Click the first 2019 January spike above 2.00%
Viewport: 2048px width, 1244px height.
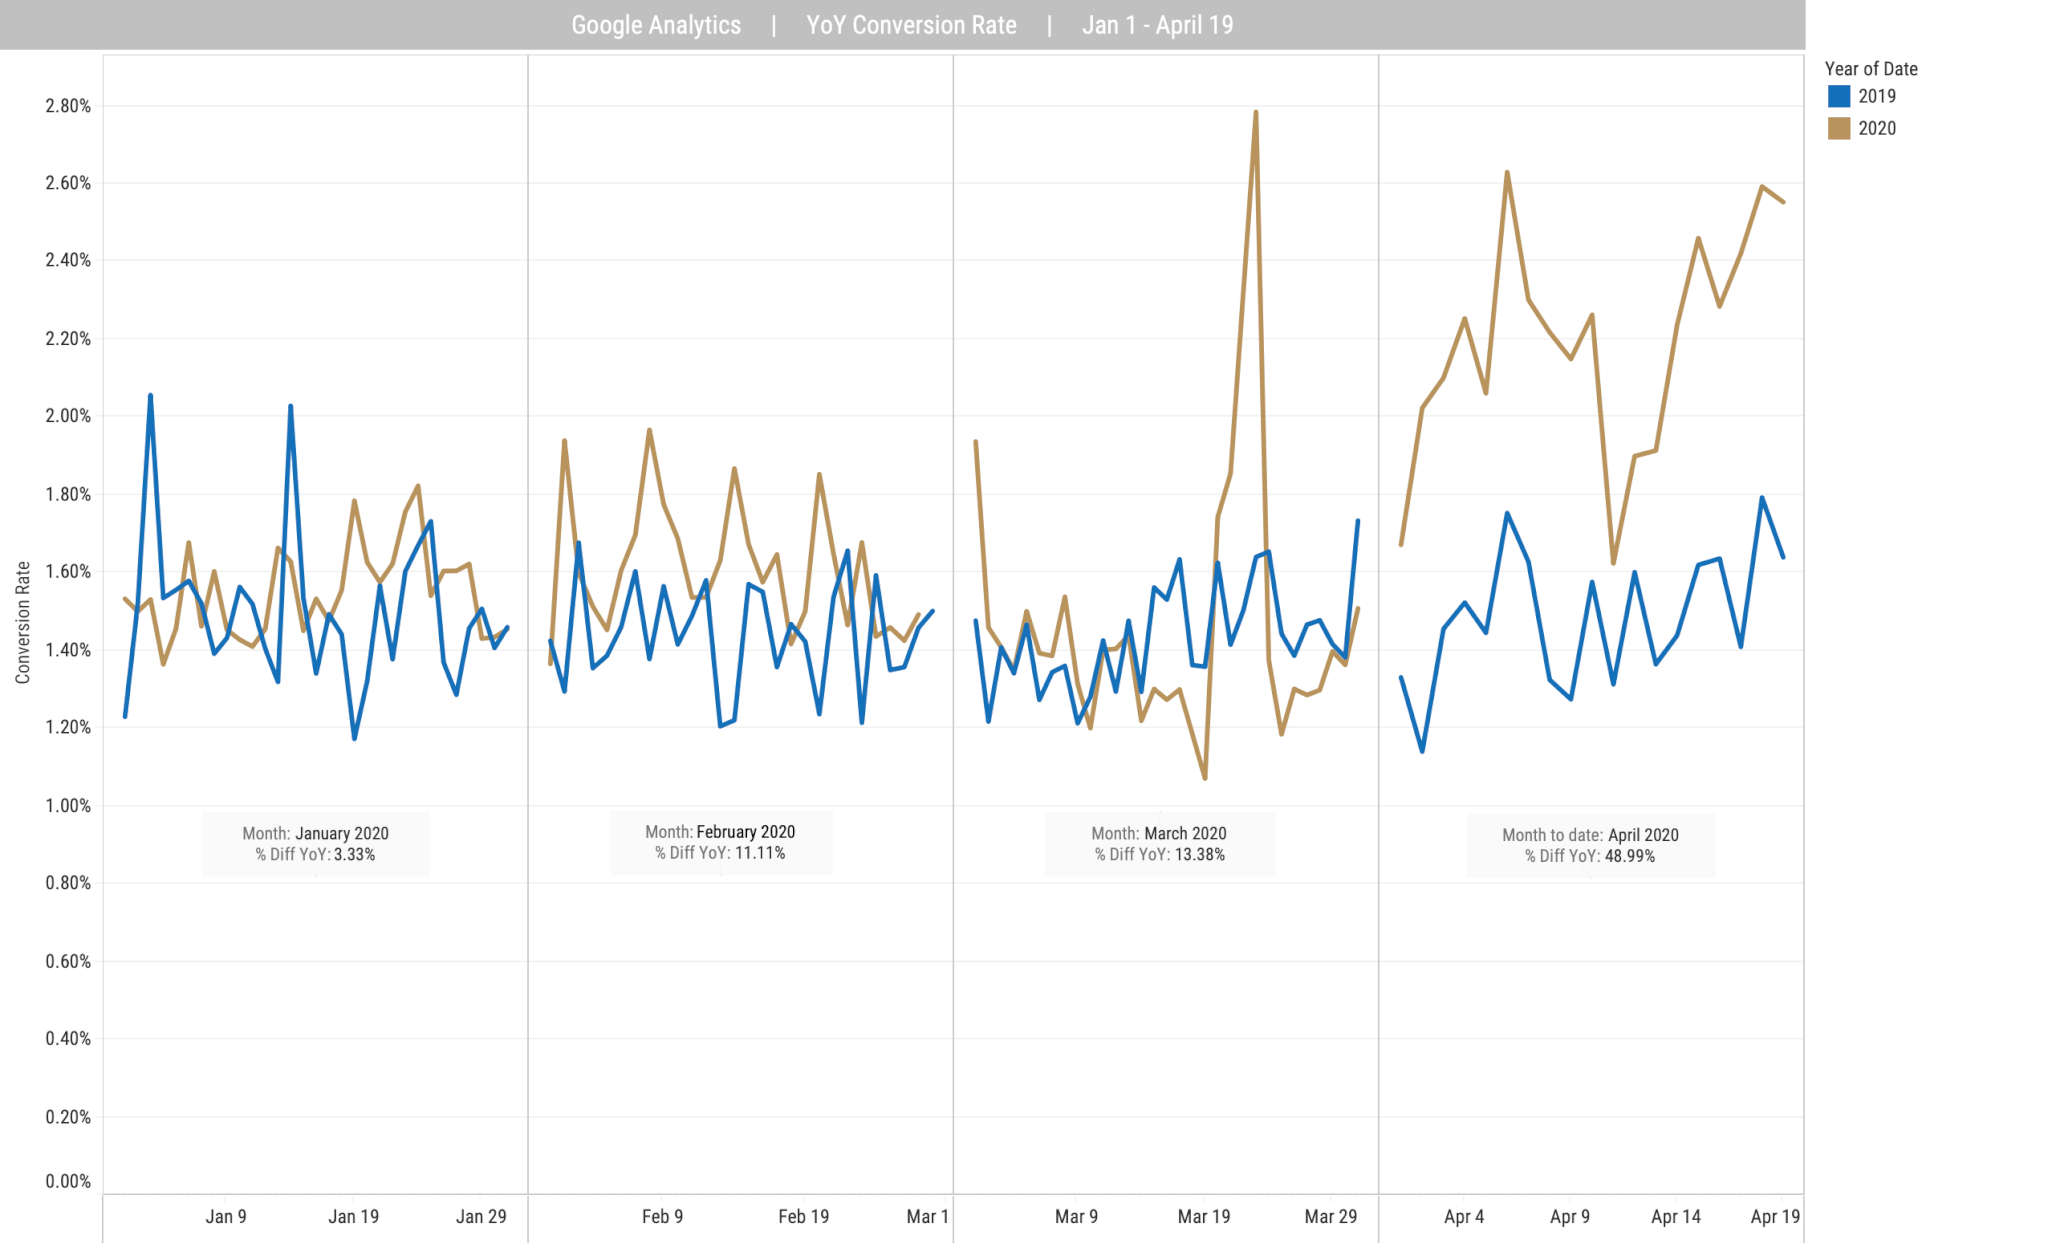coord(150,396)
